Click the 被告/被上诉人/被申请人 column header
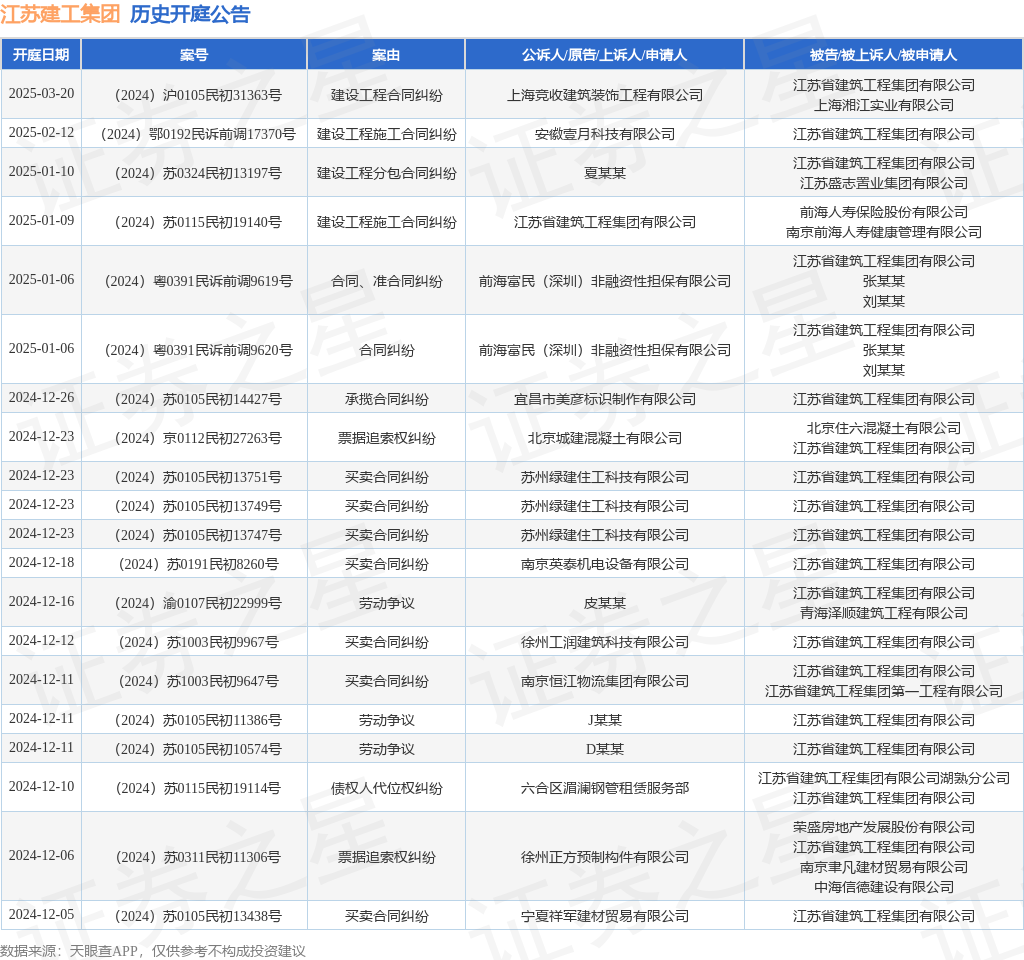 (884, 55)
